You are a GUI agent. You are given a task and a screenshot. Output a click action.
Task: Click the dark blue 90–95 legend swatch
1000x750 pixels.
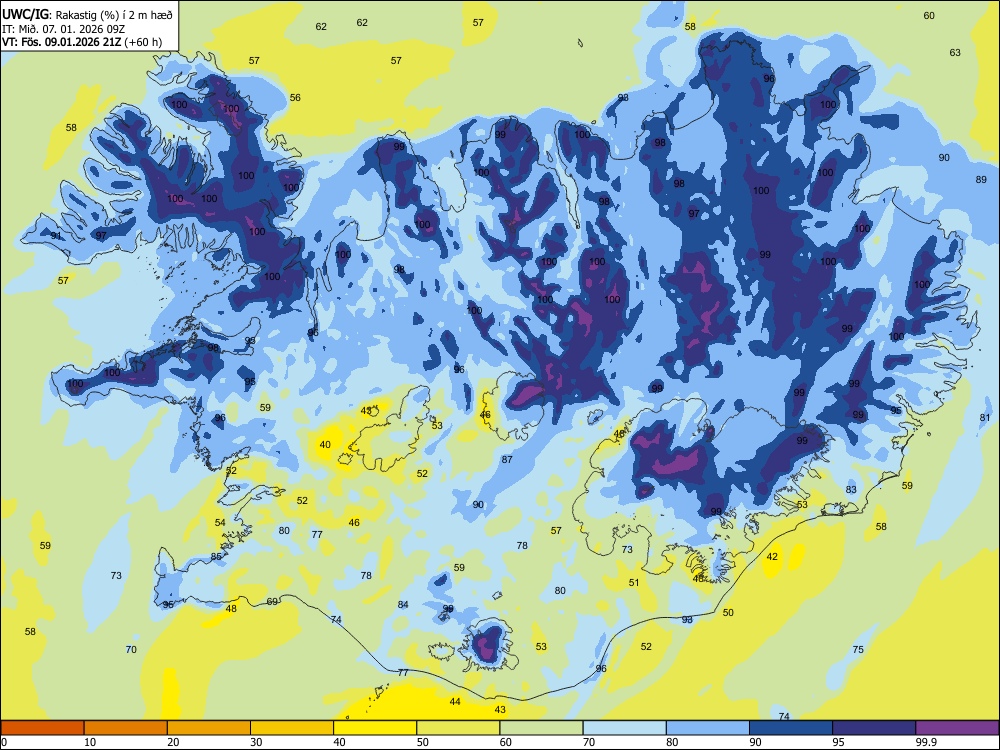(x=791, y=728)
